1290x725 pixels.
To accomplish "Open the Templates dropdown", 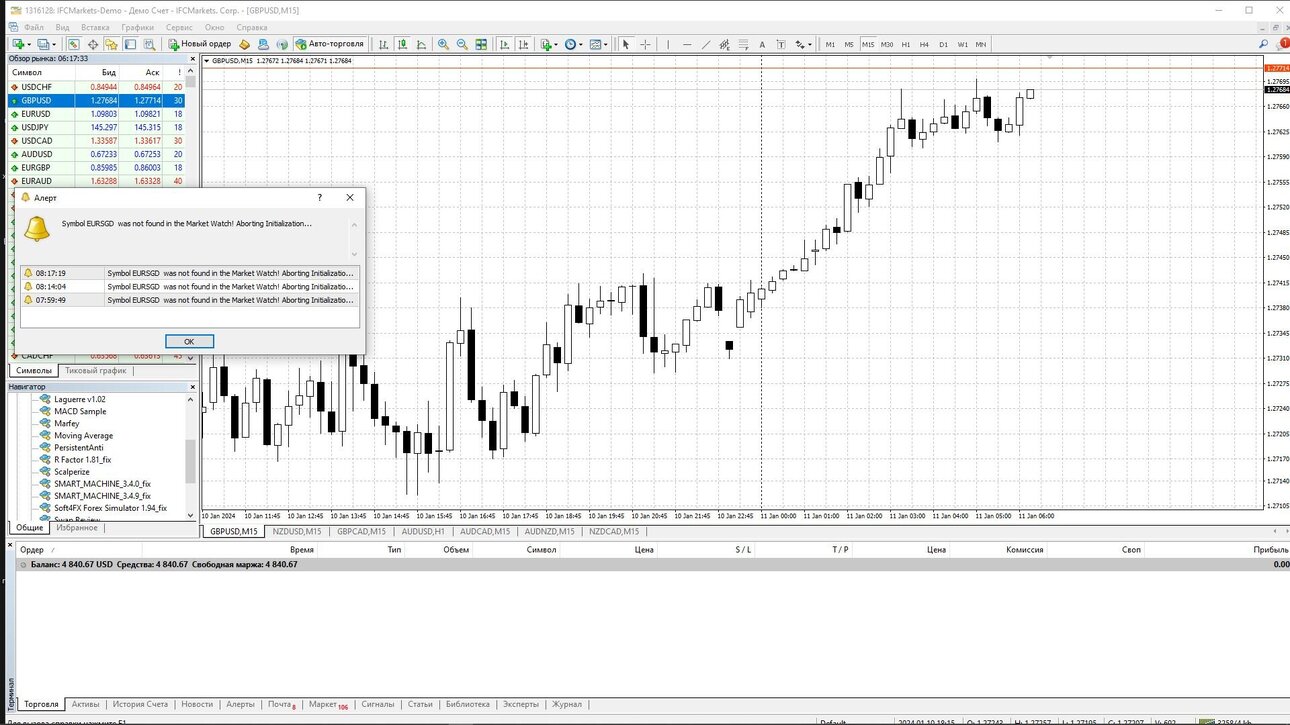I will 599,44.
